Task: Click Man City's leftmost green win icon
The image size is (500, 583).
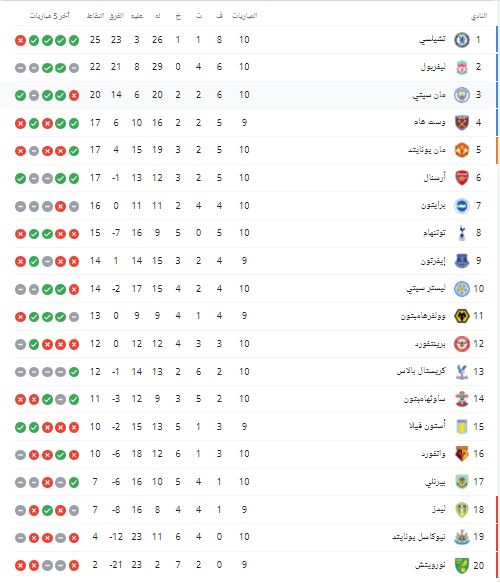Action: (x=20, y=95)
